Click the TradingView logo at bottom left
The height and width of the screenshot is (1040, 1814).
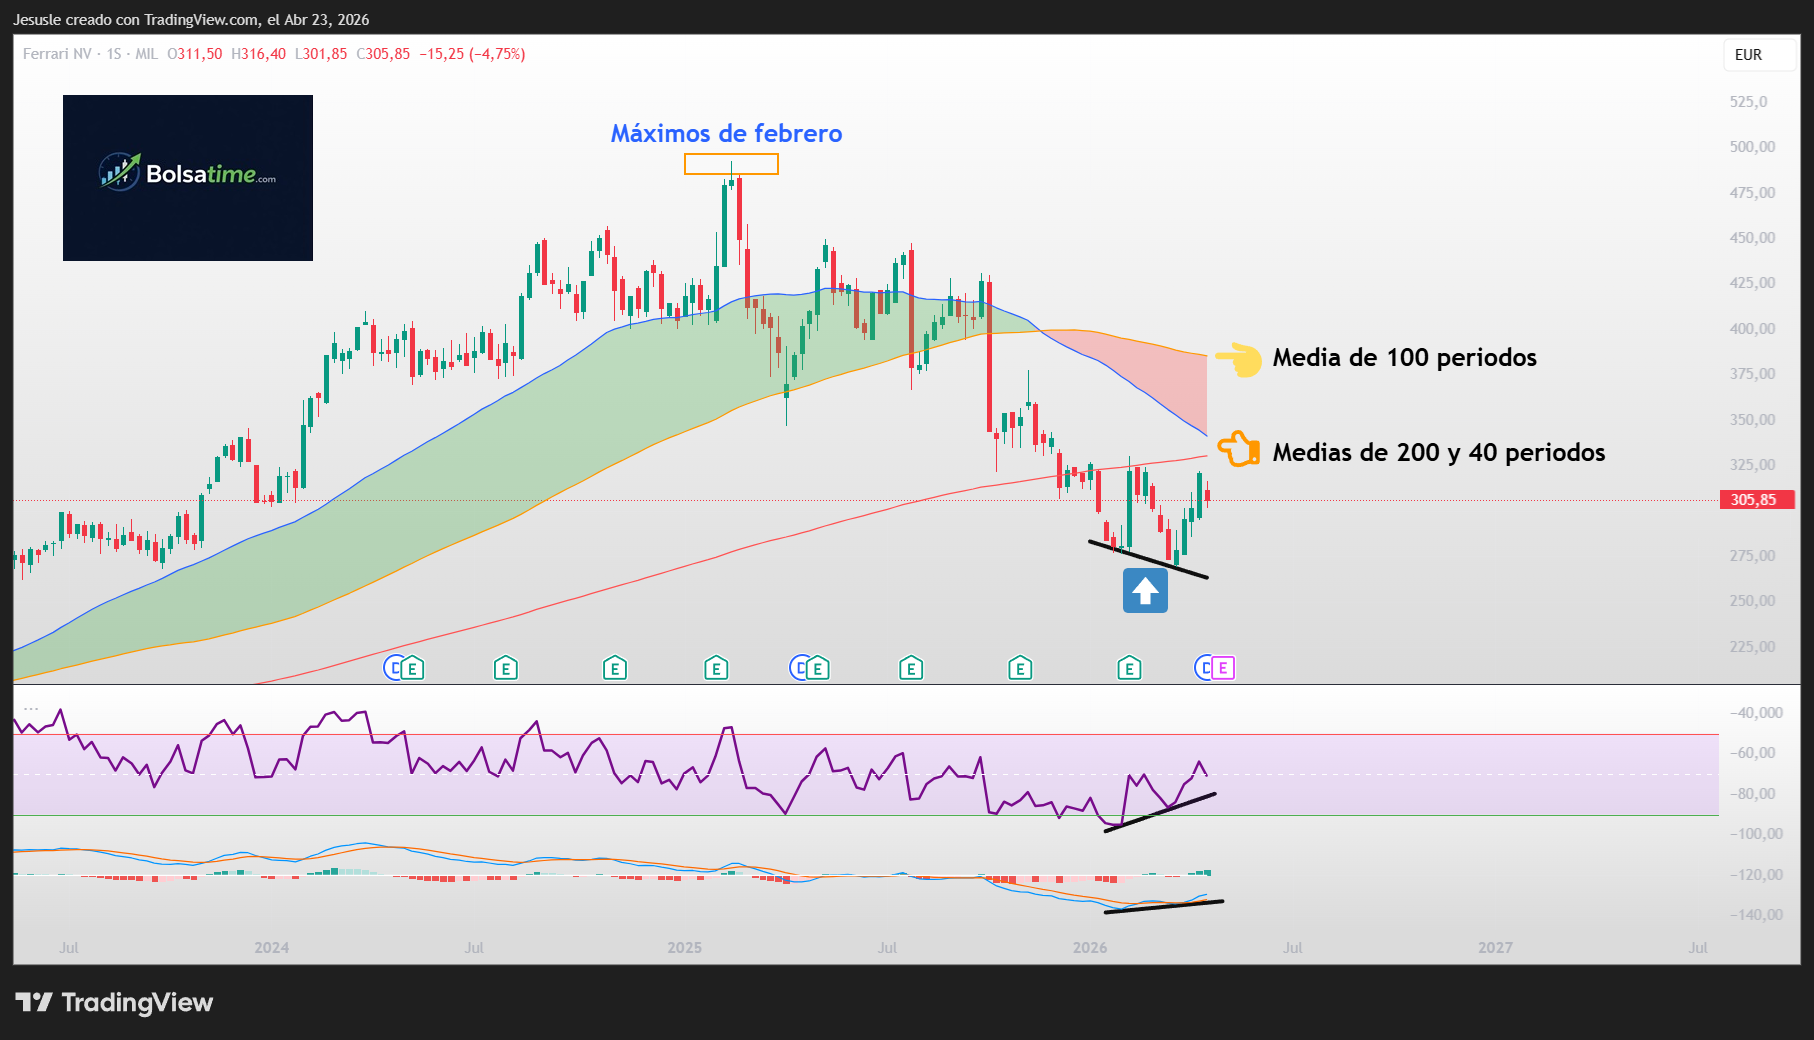pyautogui.click(x=114, y=1002)
